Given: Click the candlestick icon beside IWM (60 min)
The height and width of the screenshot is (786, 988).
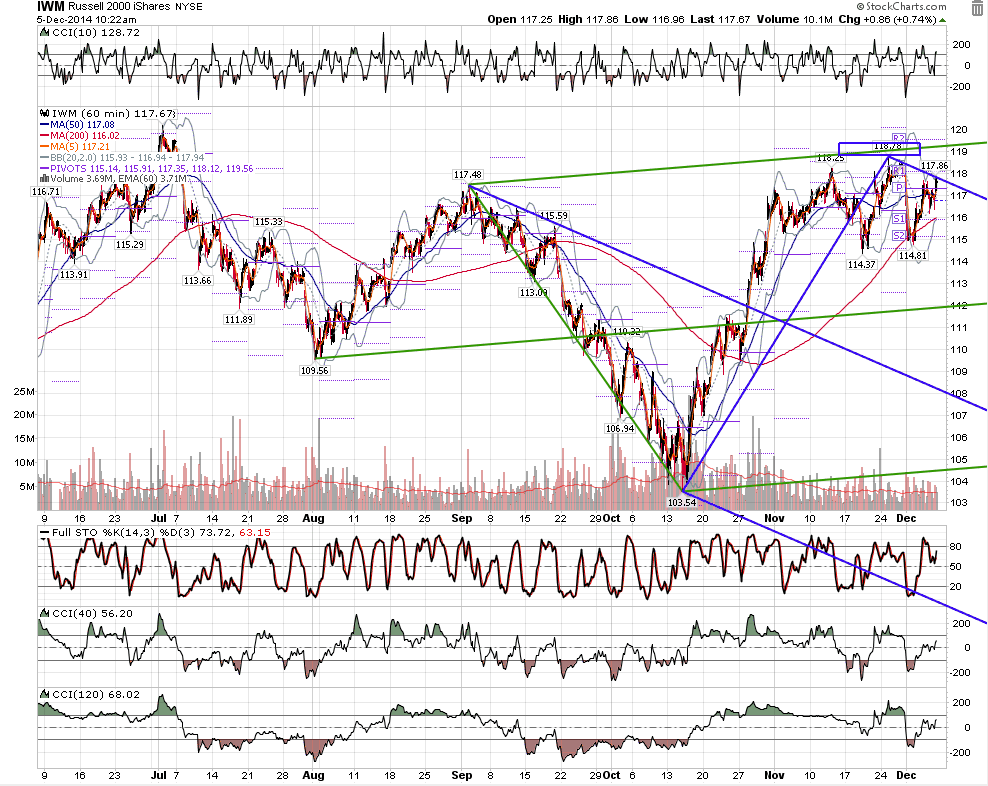Looking at the screenshot, I should [44, 113].
